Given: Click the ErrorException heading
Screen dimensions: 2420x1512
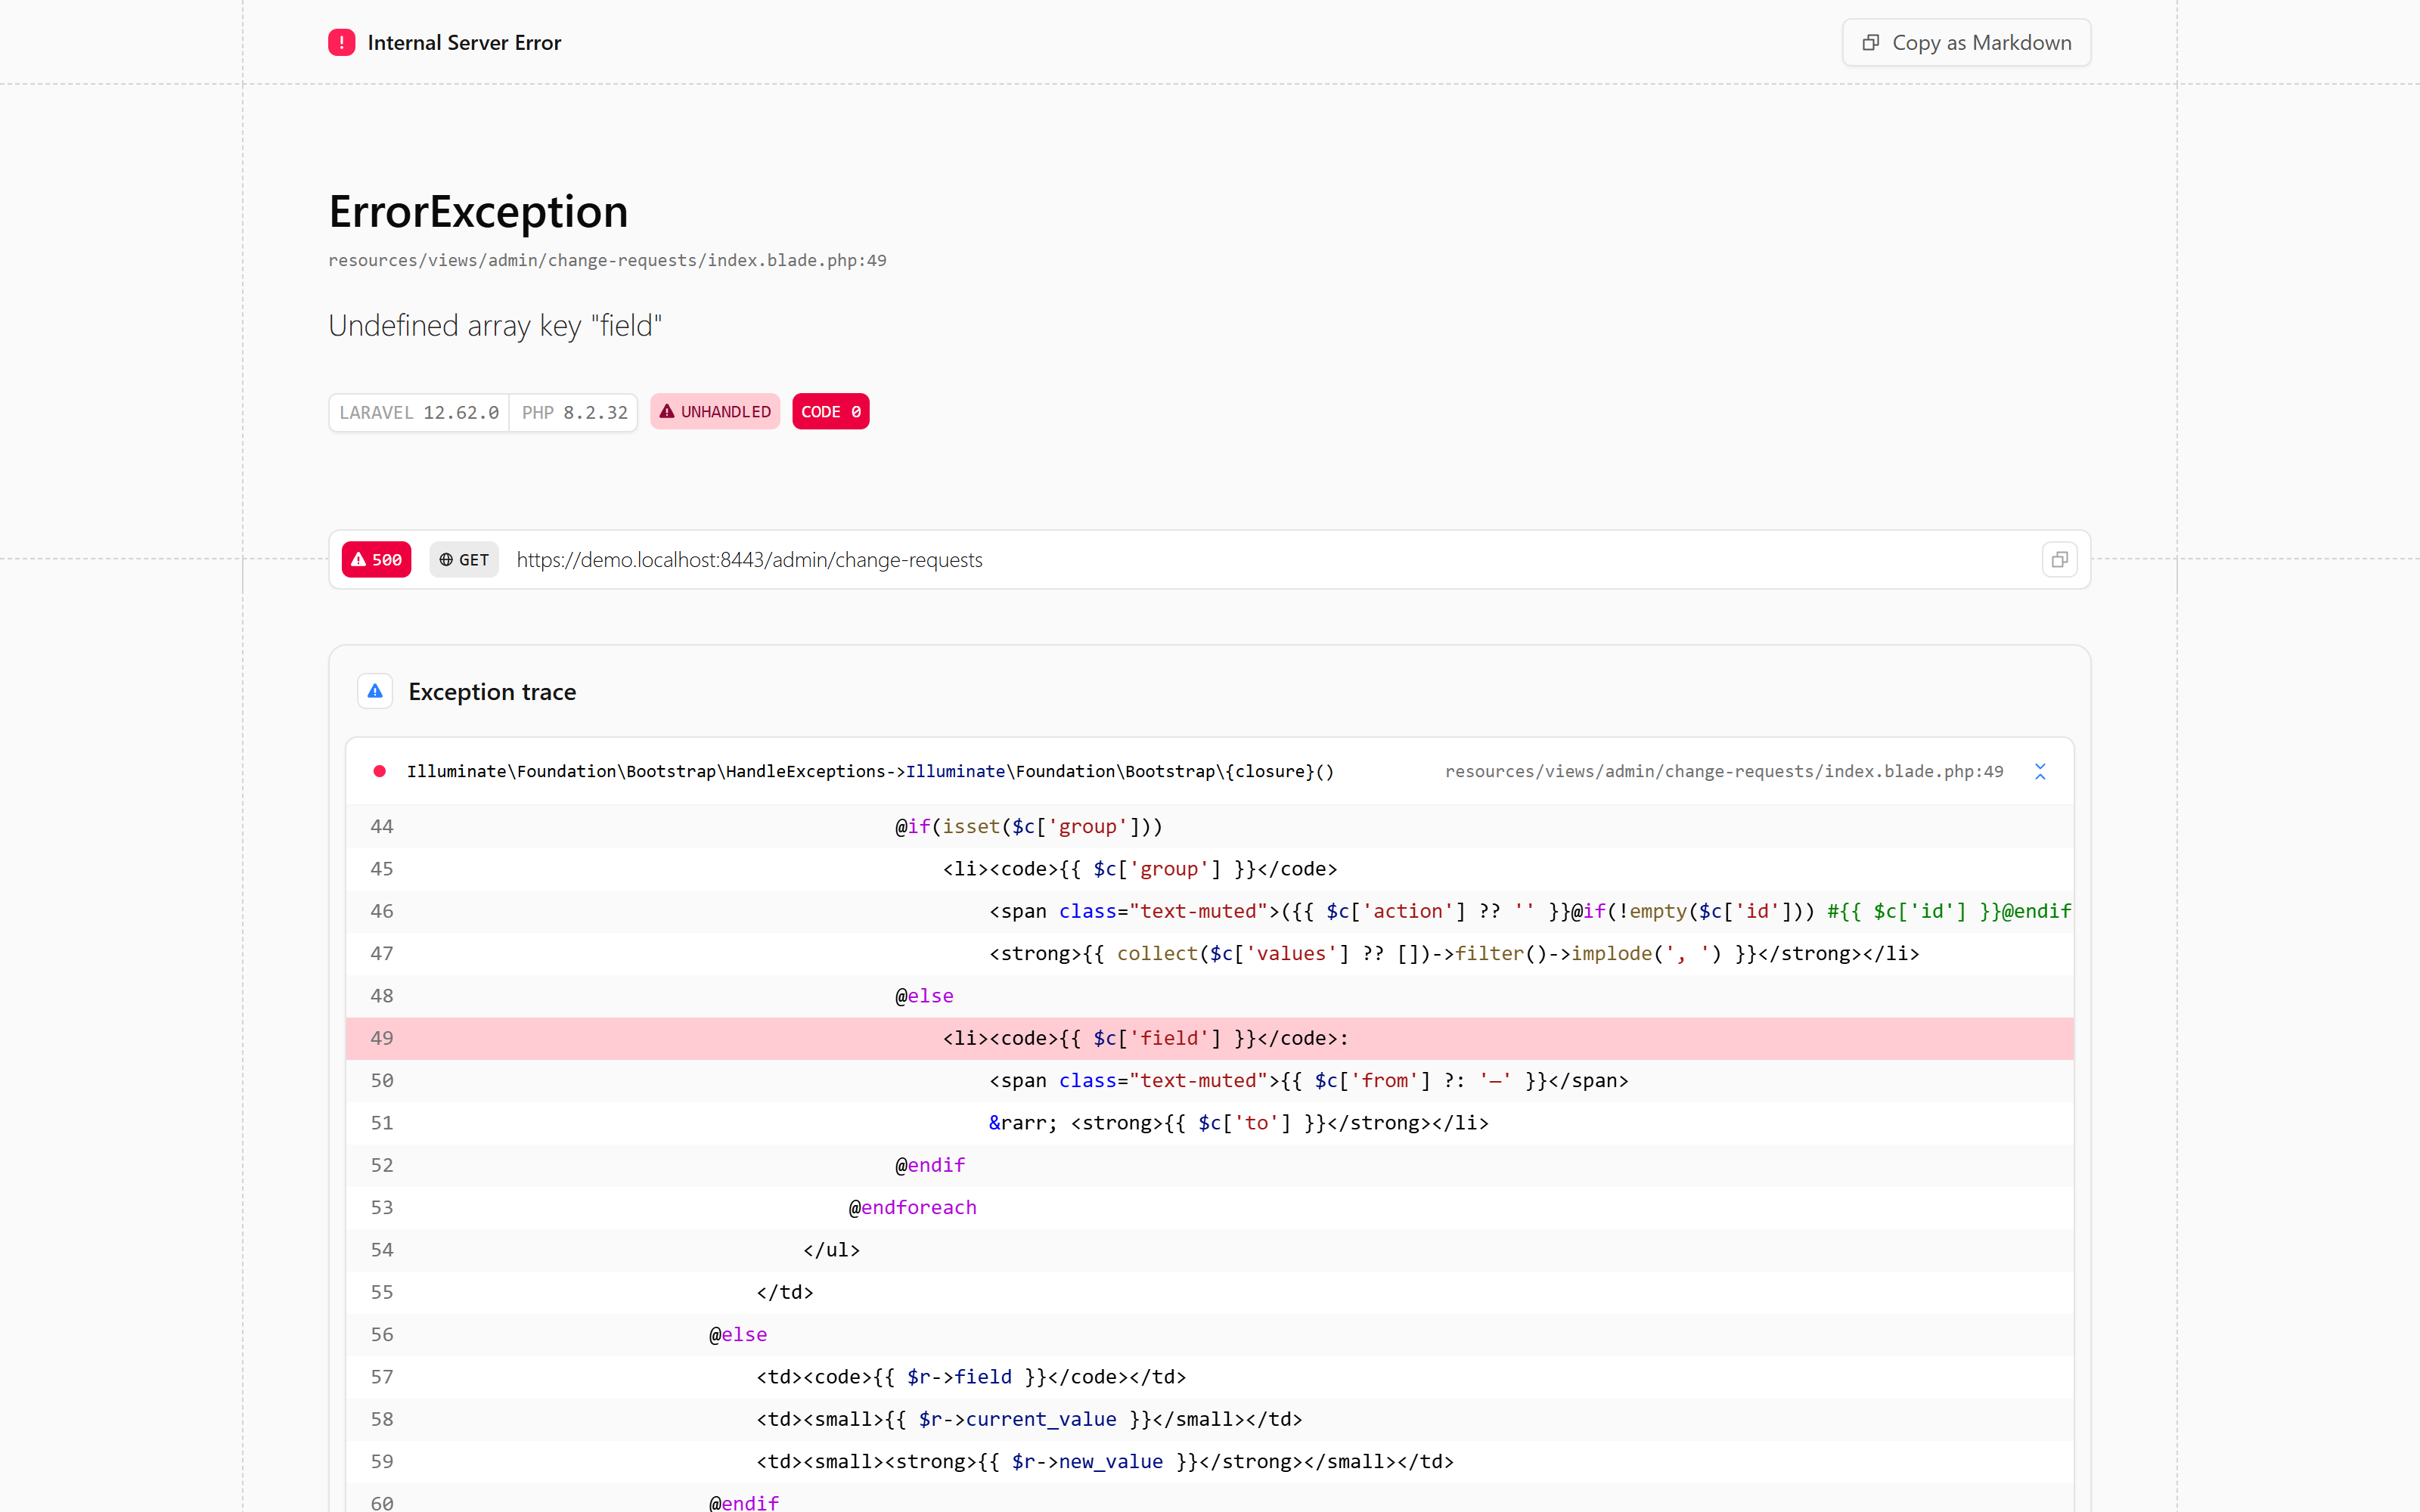Looking at the screenshot, I should coord(478,212).
